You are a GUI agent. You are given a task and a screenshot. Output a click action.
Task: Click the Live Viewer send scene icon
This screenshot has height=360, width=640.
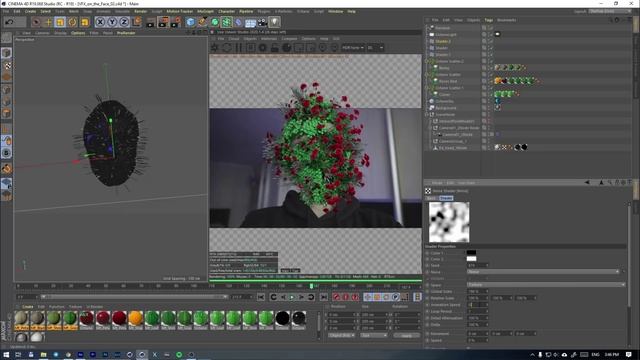[x=215, y=48]
